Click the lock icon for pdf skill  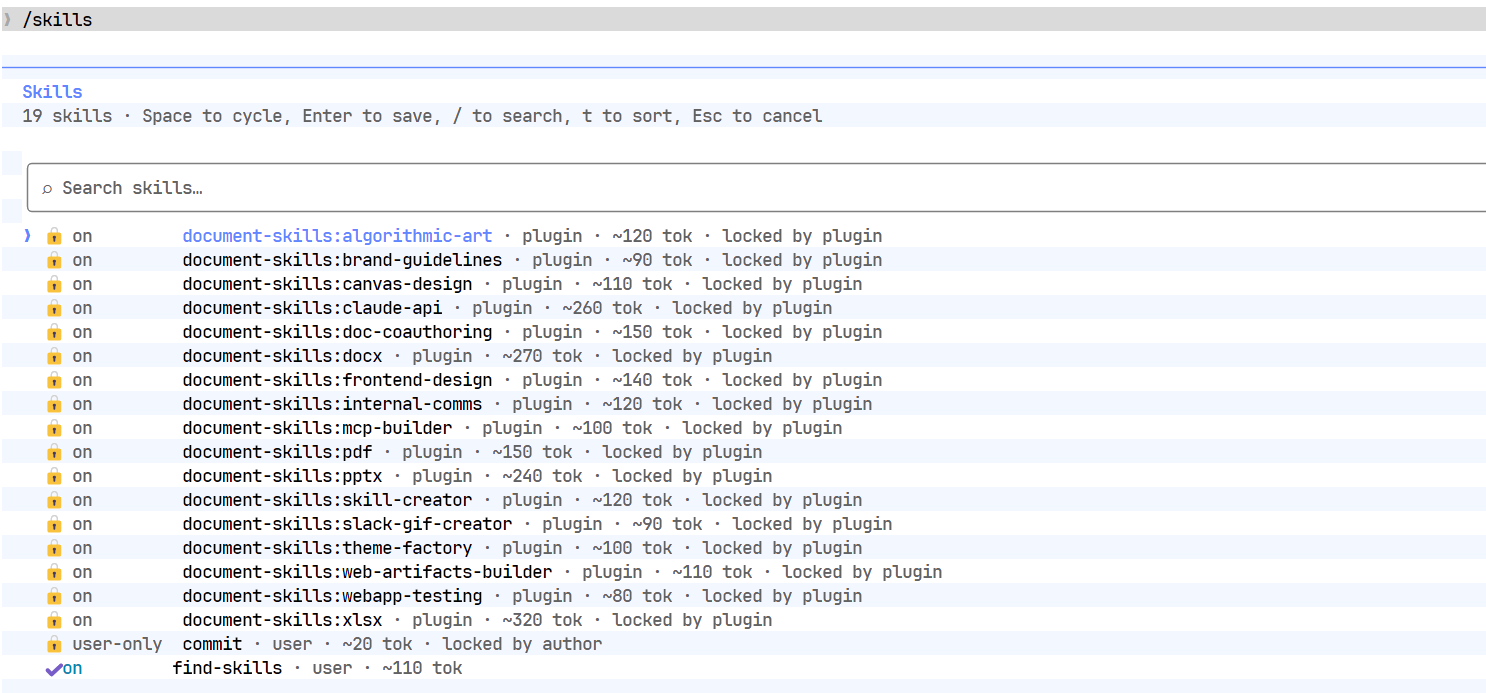(x=54, y=452)
